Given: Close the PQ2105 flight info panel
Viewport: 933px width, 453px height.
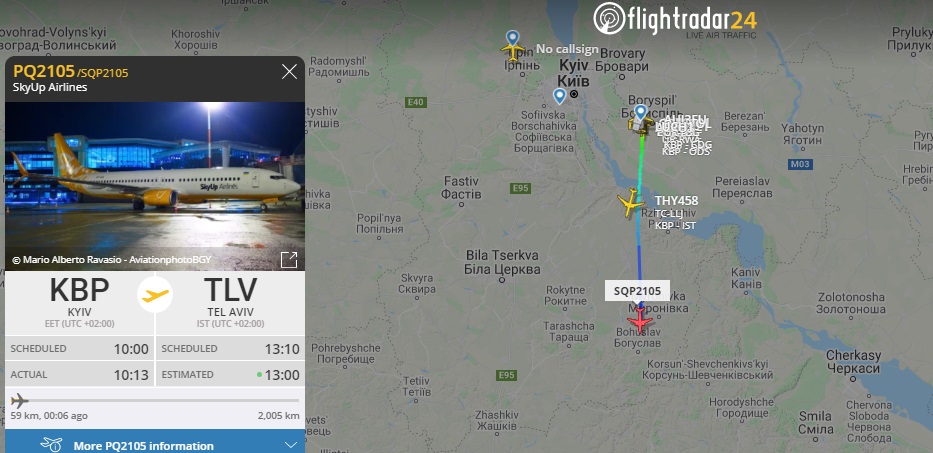Looking at the screenshot, I should [289, 72].
